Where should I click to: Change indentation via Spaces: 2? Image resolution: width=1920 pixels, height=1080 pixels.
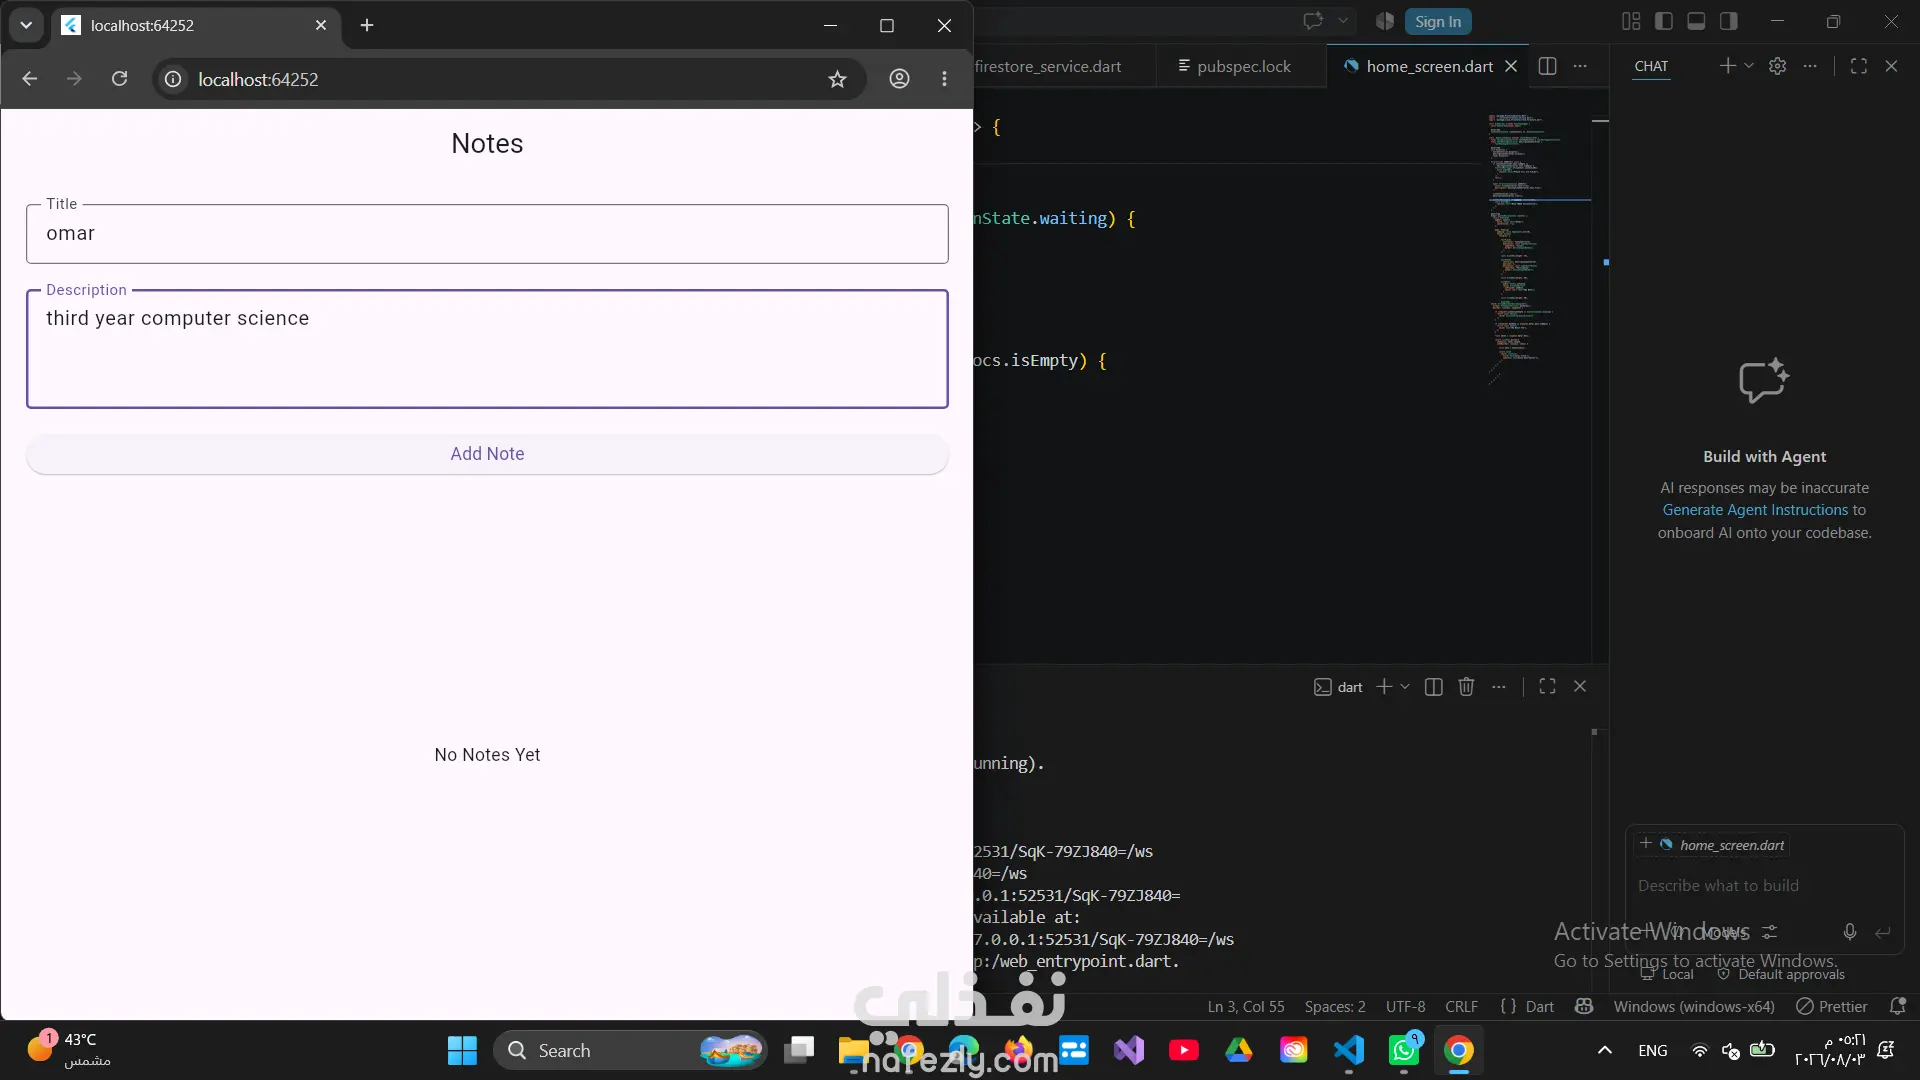(1334, 1006)
